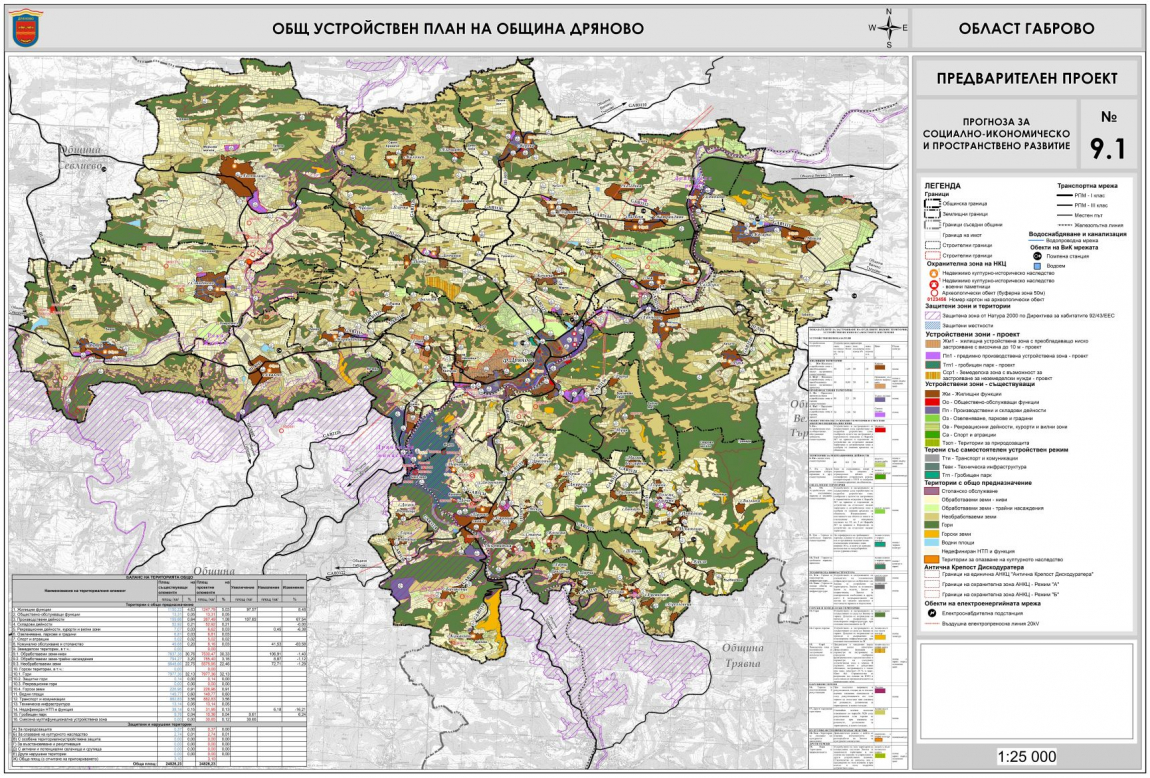Click the Охранителна зона на НКЦ heading
Viewport: 1150px width, 778px height.
(967, 264)
